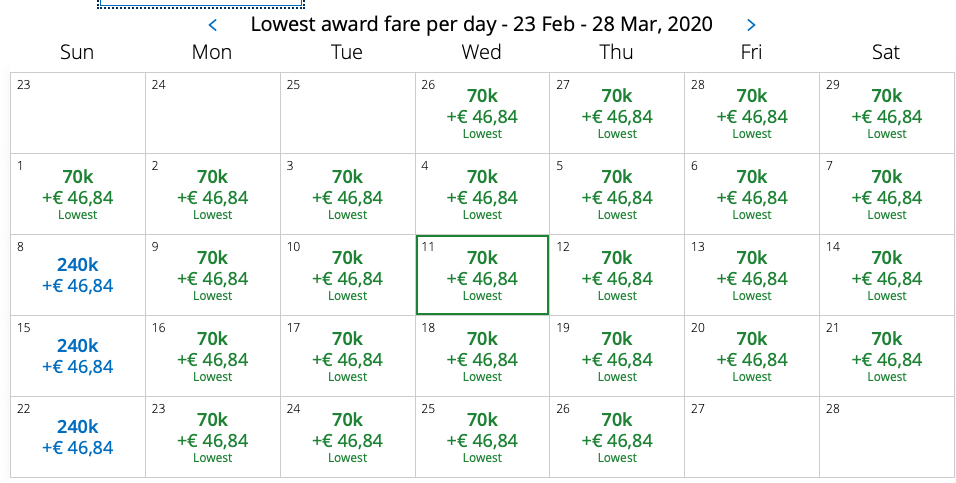Pick the 14 March Saturday fare
The image size is (956, 483).
pos(886,275)
